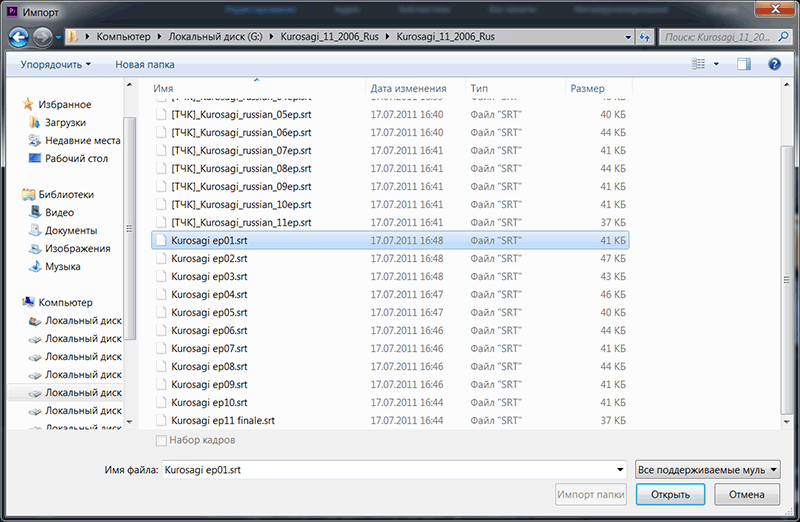The image size is (800, 522).
Task: Close the Импорт dialog window
Action: 775,9
